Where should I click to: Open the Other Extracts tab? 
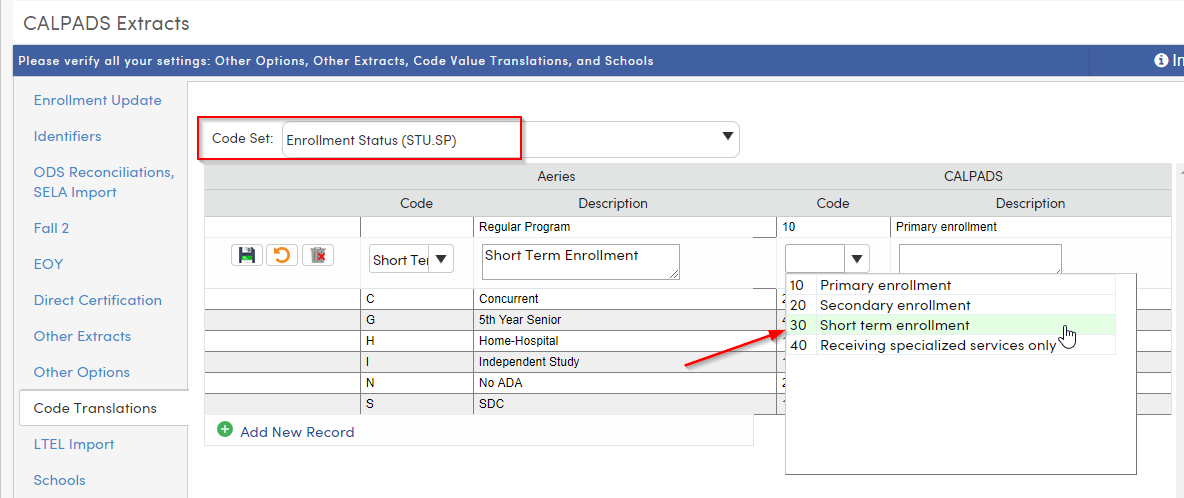pos(82,337)
